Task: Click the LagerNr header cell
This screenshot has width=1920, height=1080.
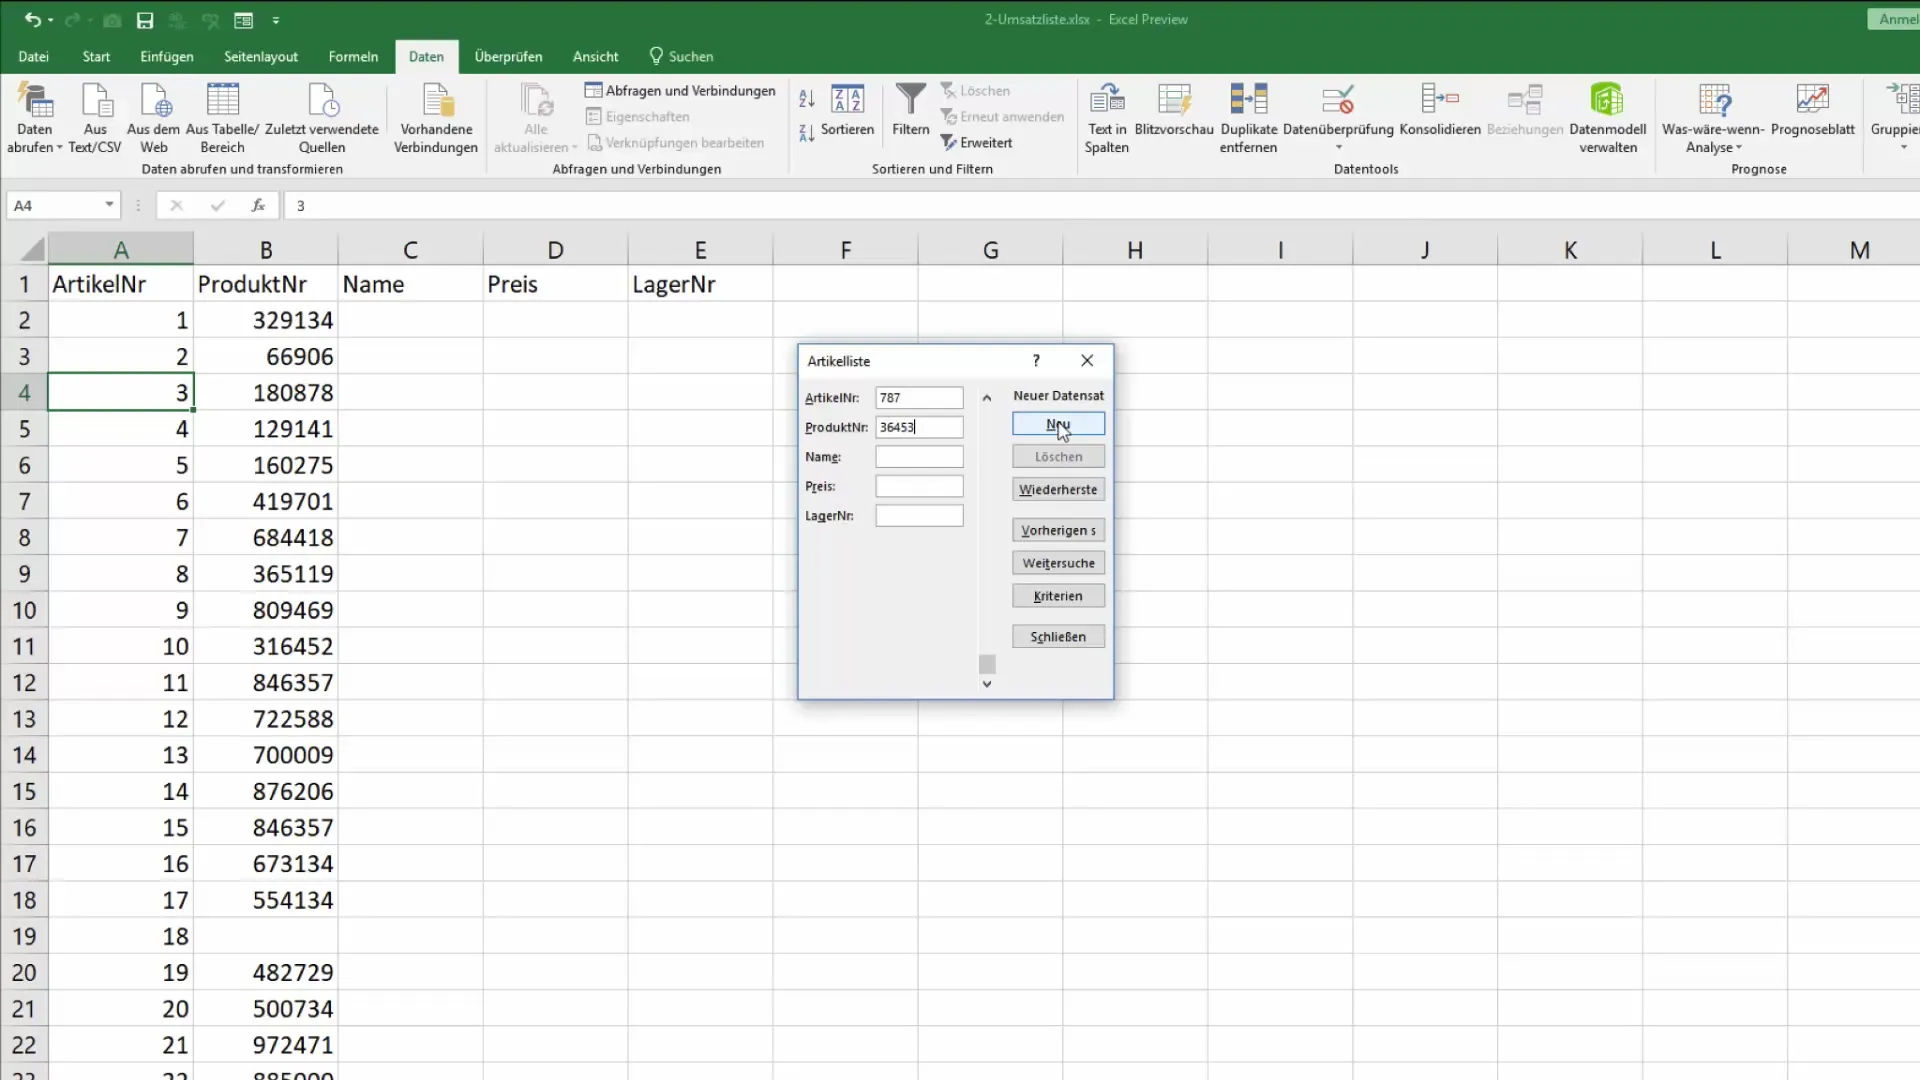Action: click(700, 284)
